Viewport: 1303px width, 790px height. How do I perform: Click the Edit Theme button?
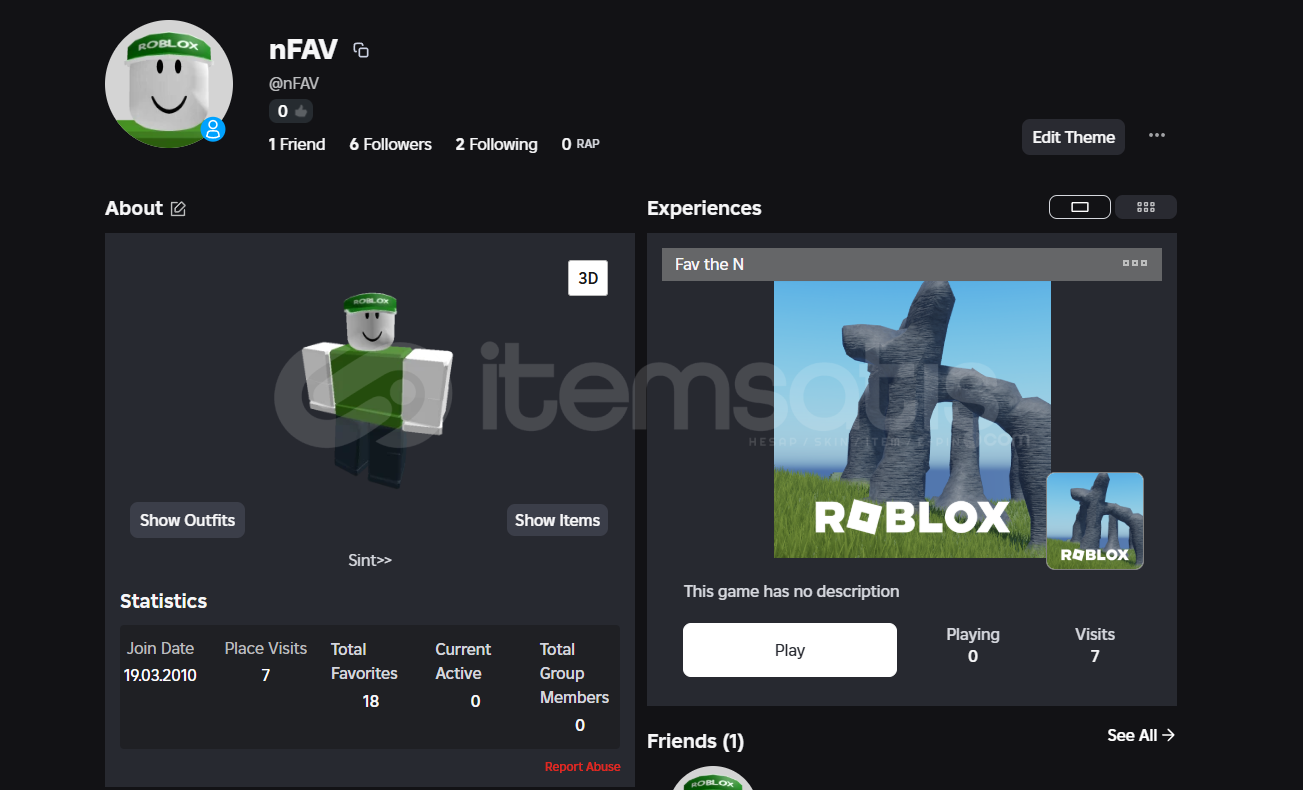click(1073, 137)
